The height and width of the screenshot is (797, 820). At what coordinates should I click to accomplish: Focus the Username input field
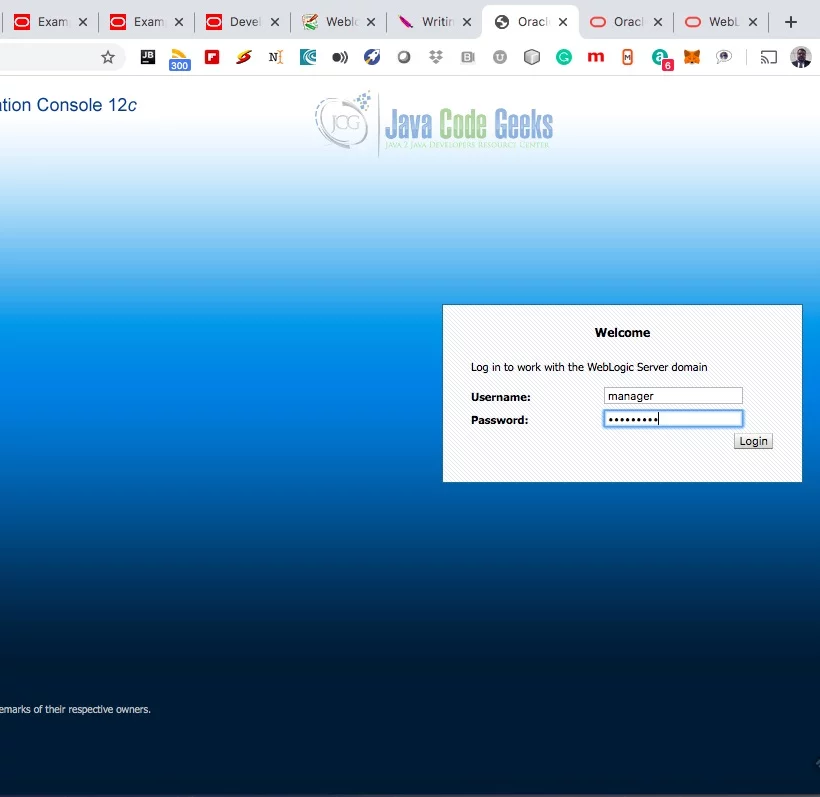[673, 396]
